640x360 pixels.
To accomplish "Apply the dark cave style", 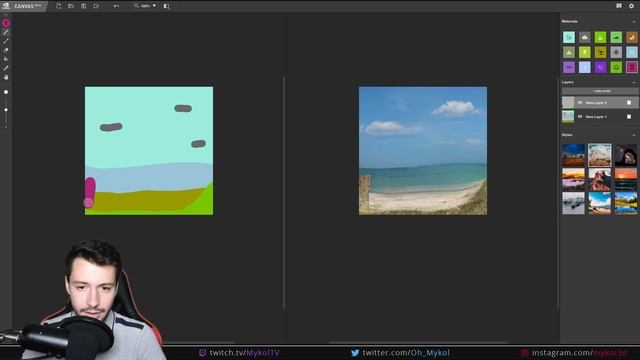I will pyautogui.click(x=626, y=155).
